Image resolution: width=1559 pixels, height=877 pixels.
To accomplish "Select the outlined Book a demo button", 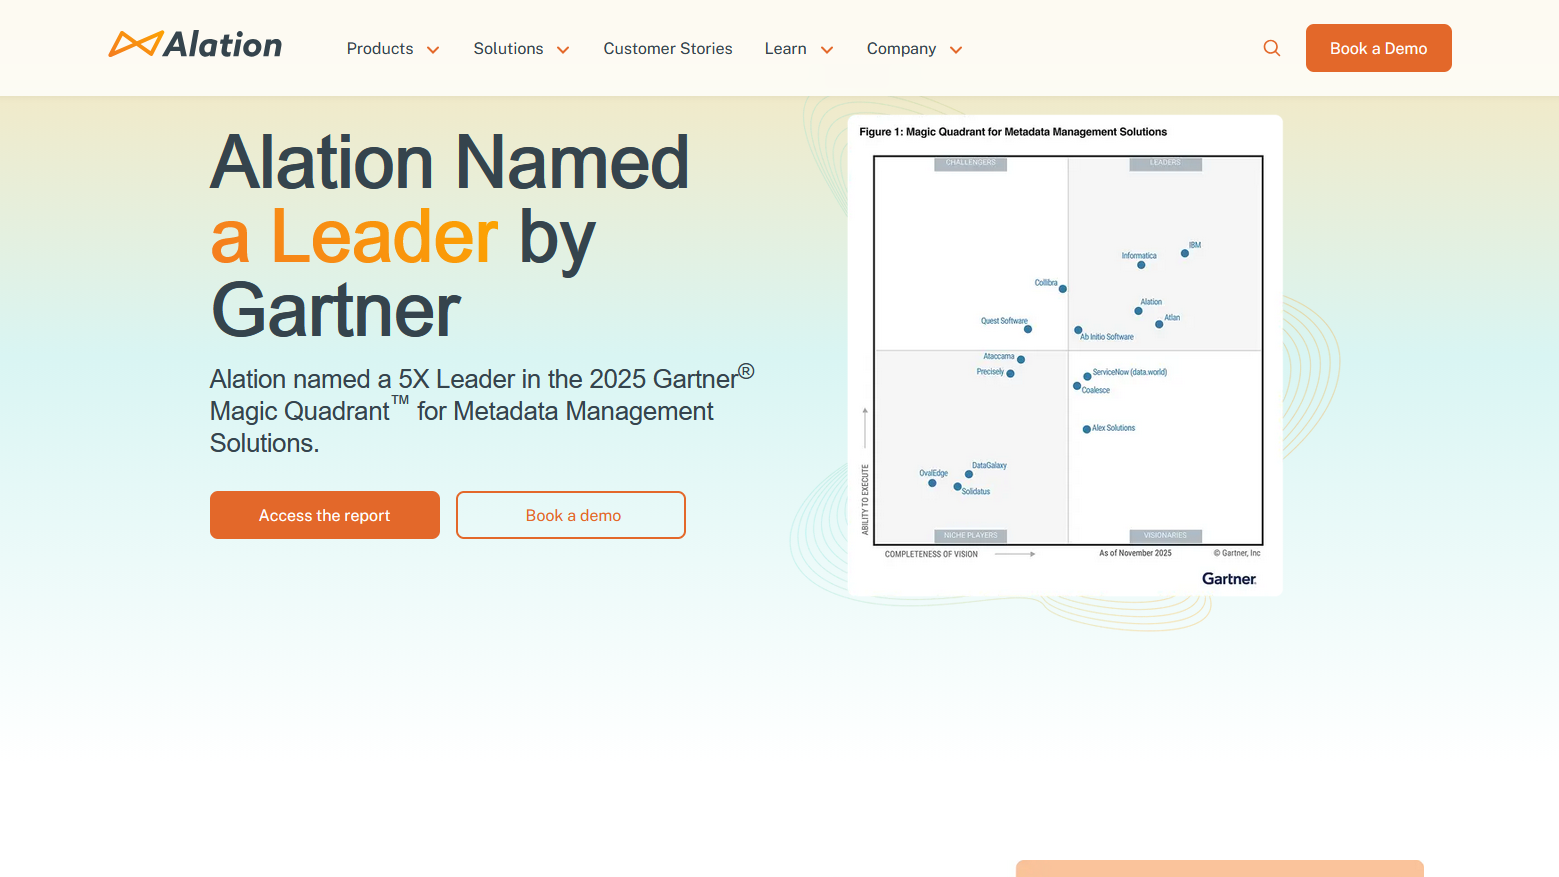I will [570, 515].
